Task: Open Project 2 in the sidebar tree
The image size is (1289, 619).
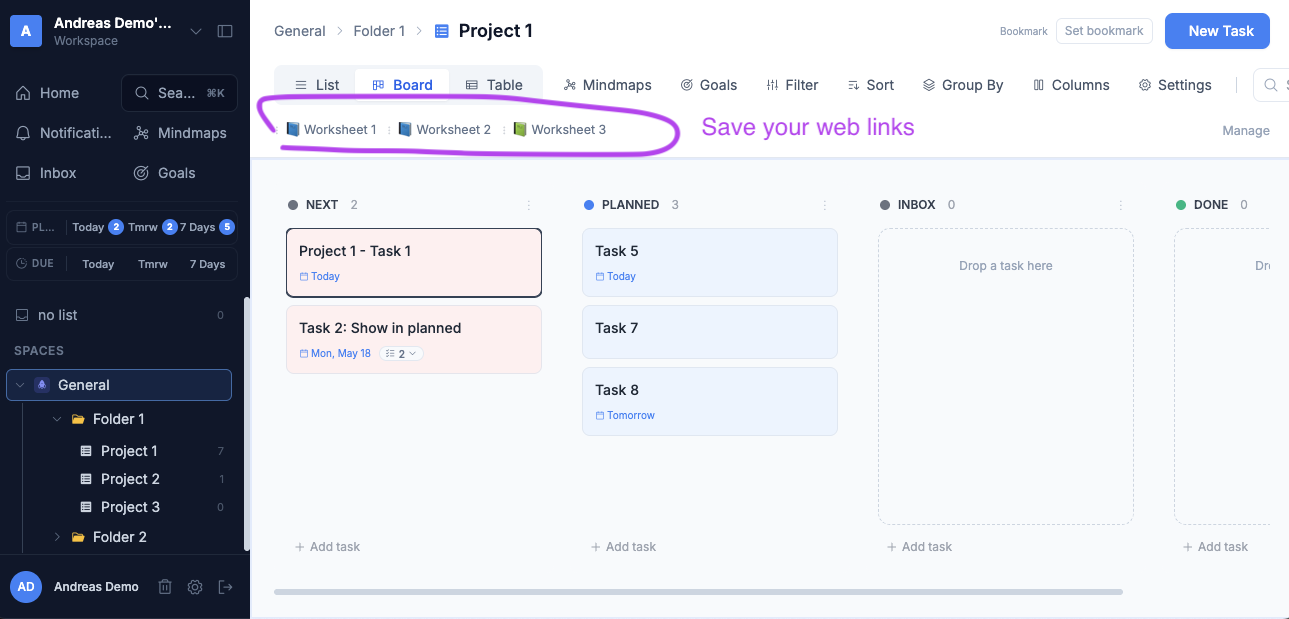Action: (130, 479)
